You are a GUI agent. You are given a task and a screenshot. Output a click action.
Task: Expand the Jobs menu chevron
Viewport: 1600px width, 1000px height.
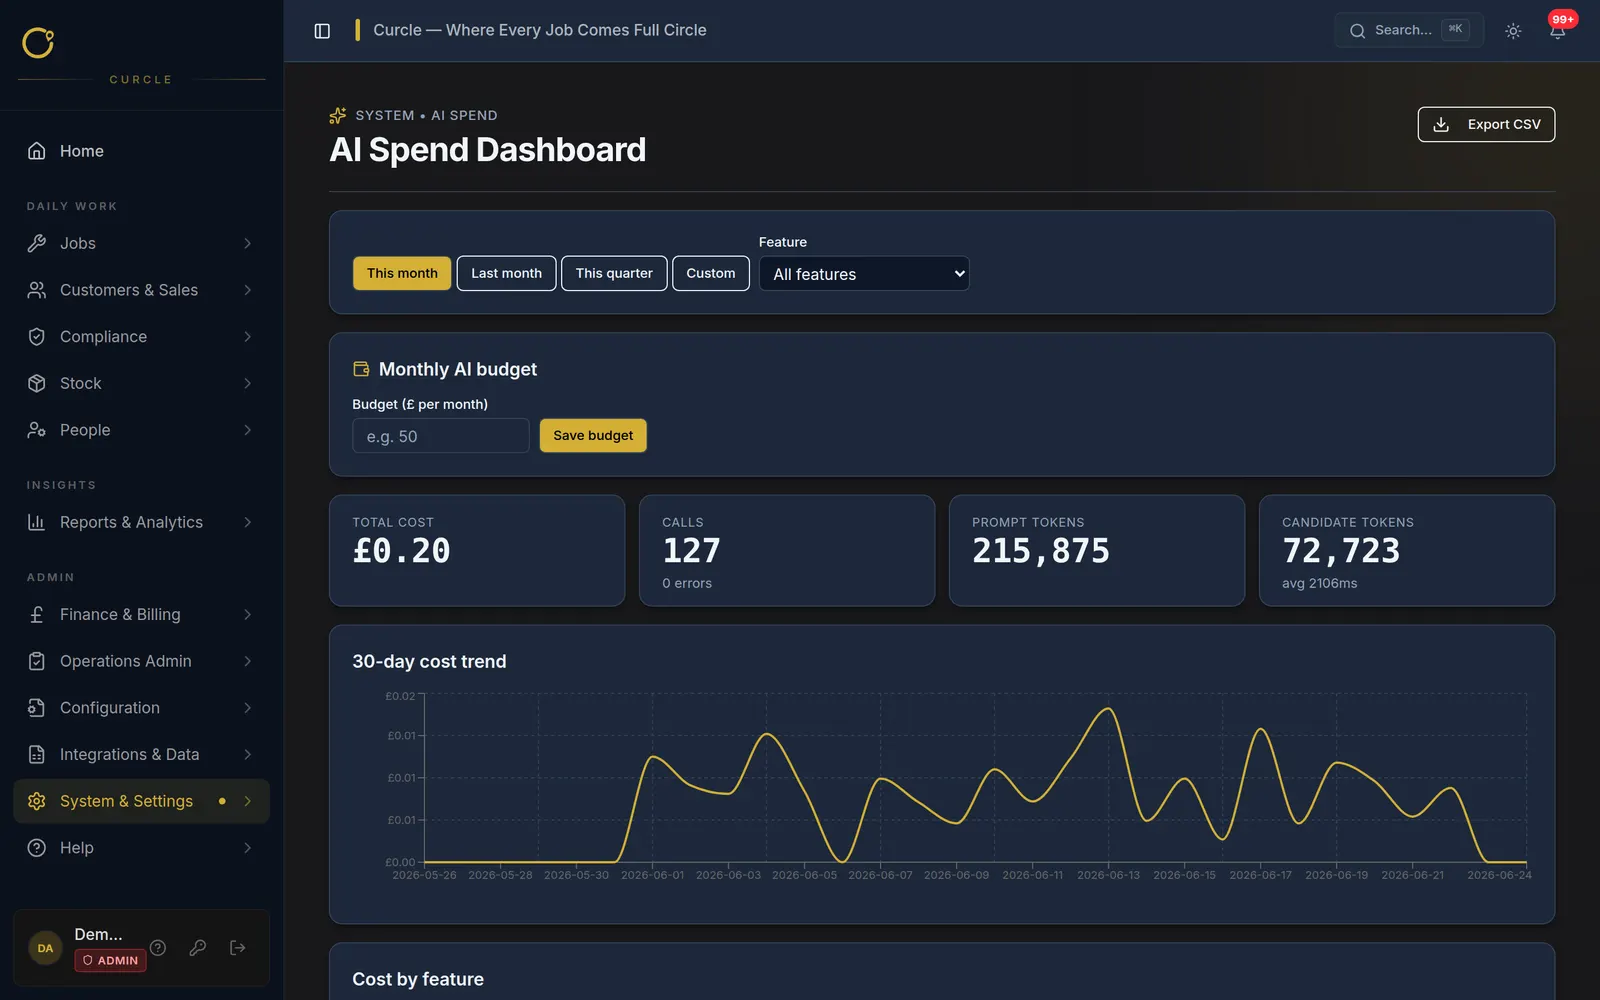pos(247,243)
